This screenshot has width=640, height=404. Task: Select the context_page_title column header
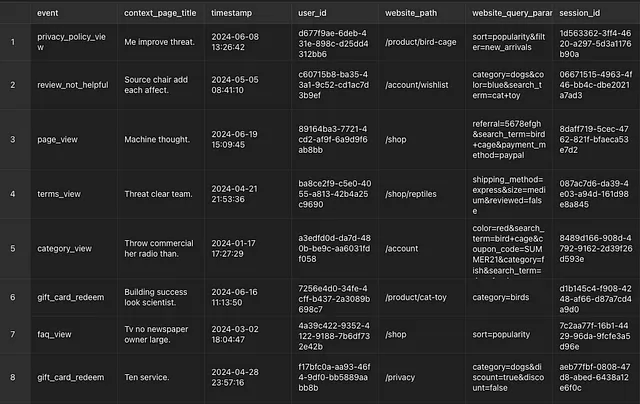(x=161, y=13)
